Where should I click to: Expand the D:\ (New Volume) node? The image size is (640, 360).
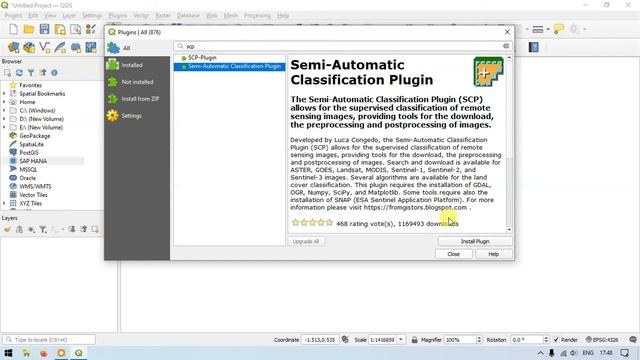[4, 119]
